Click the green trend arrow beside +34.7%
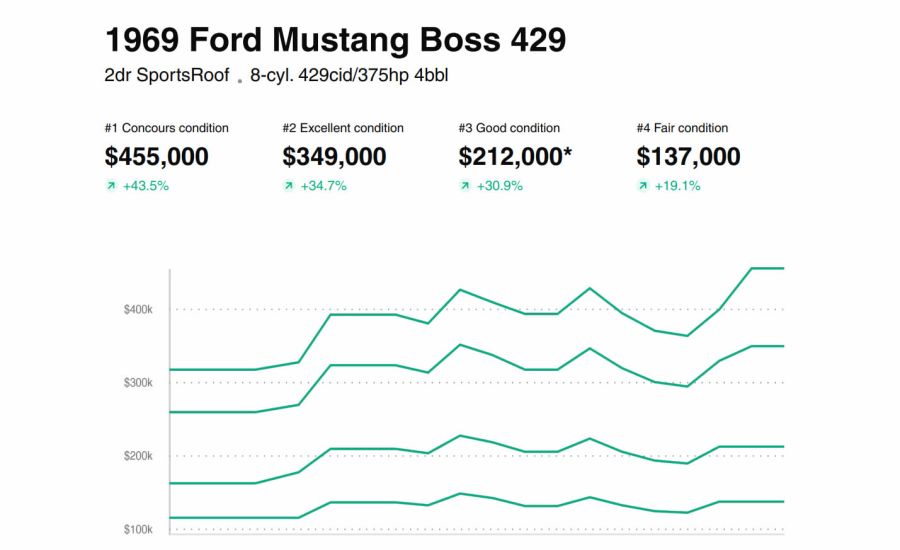 tap(288, 186)
